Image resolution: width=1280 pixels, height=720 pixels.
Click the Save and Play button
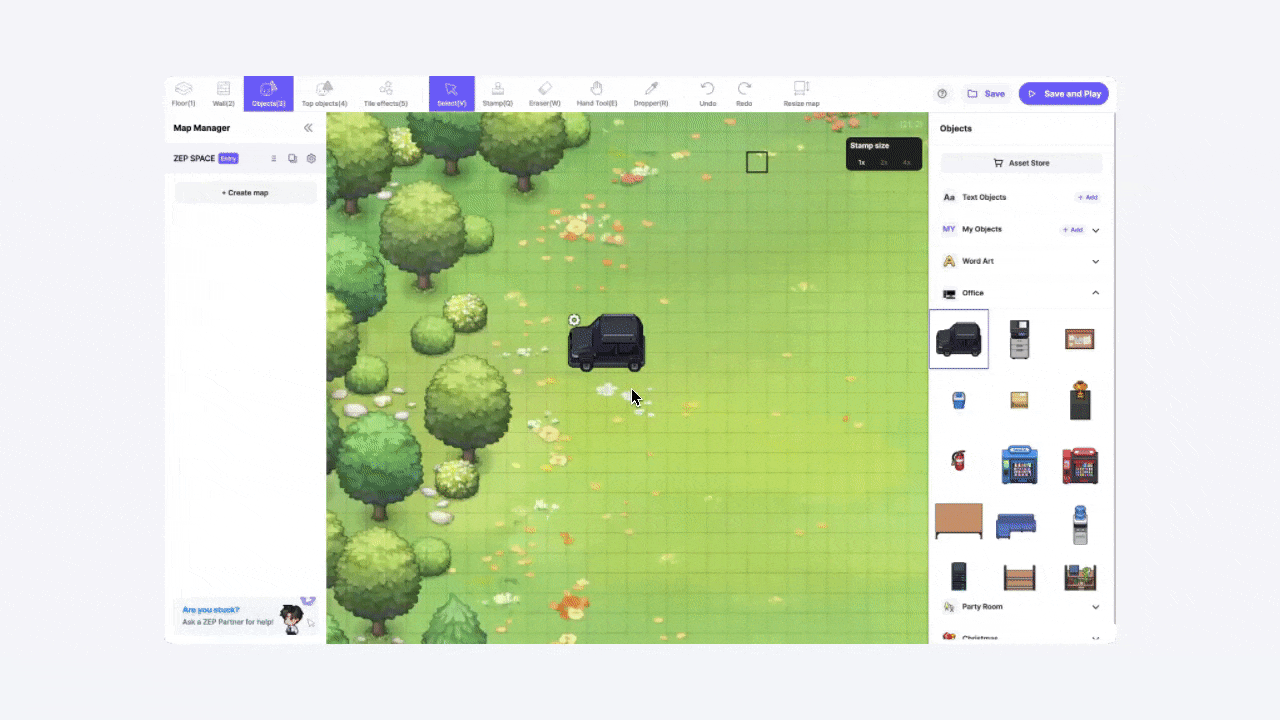coord(1064,94)
